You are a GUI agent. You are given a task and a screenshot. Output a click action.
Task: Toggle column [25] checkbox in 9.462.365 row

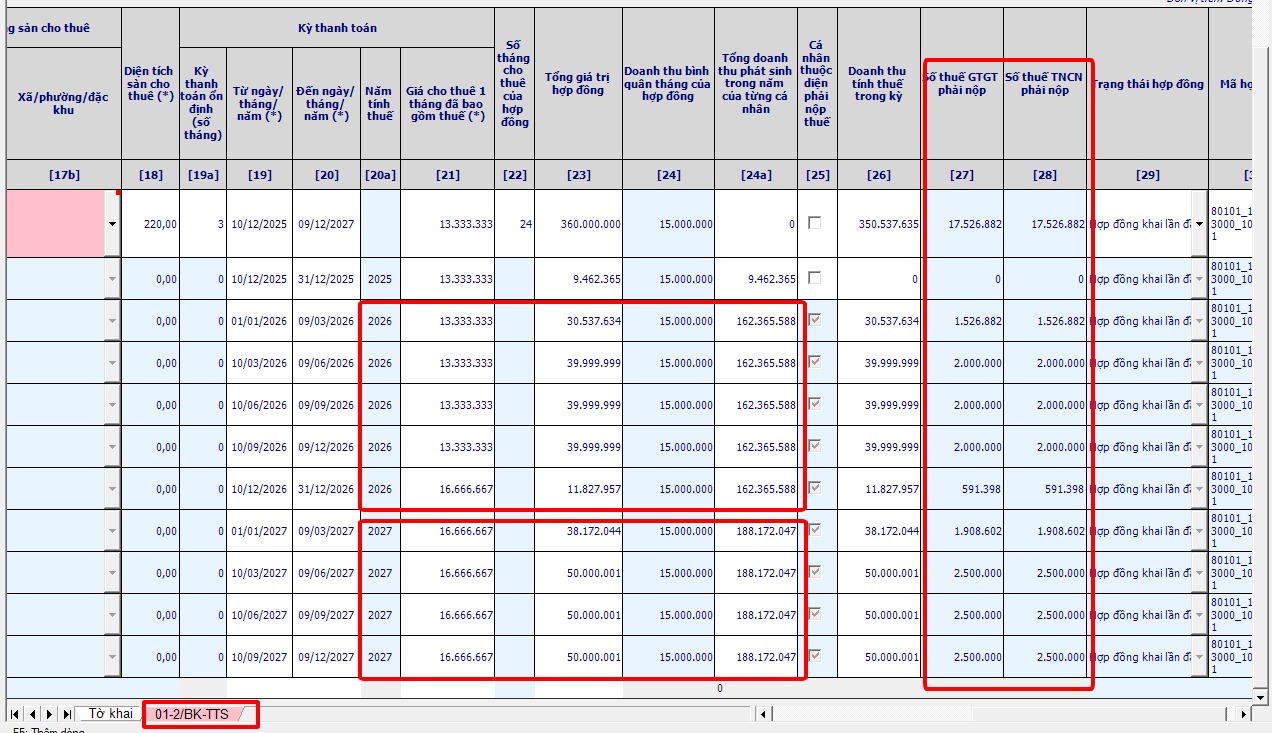(815, 278)
